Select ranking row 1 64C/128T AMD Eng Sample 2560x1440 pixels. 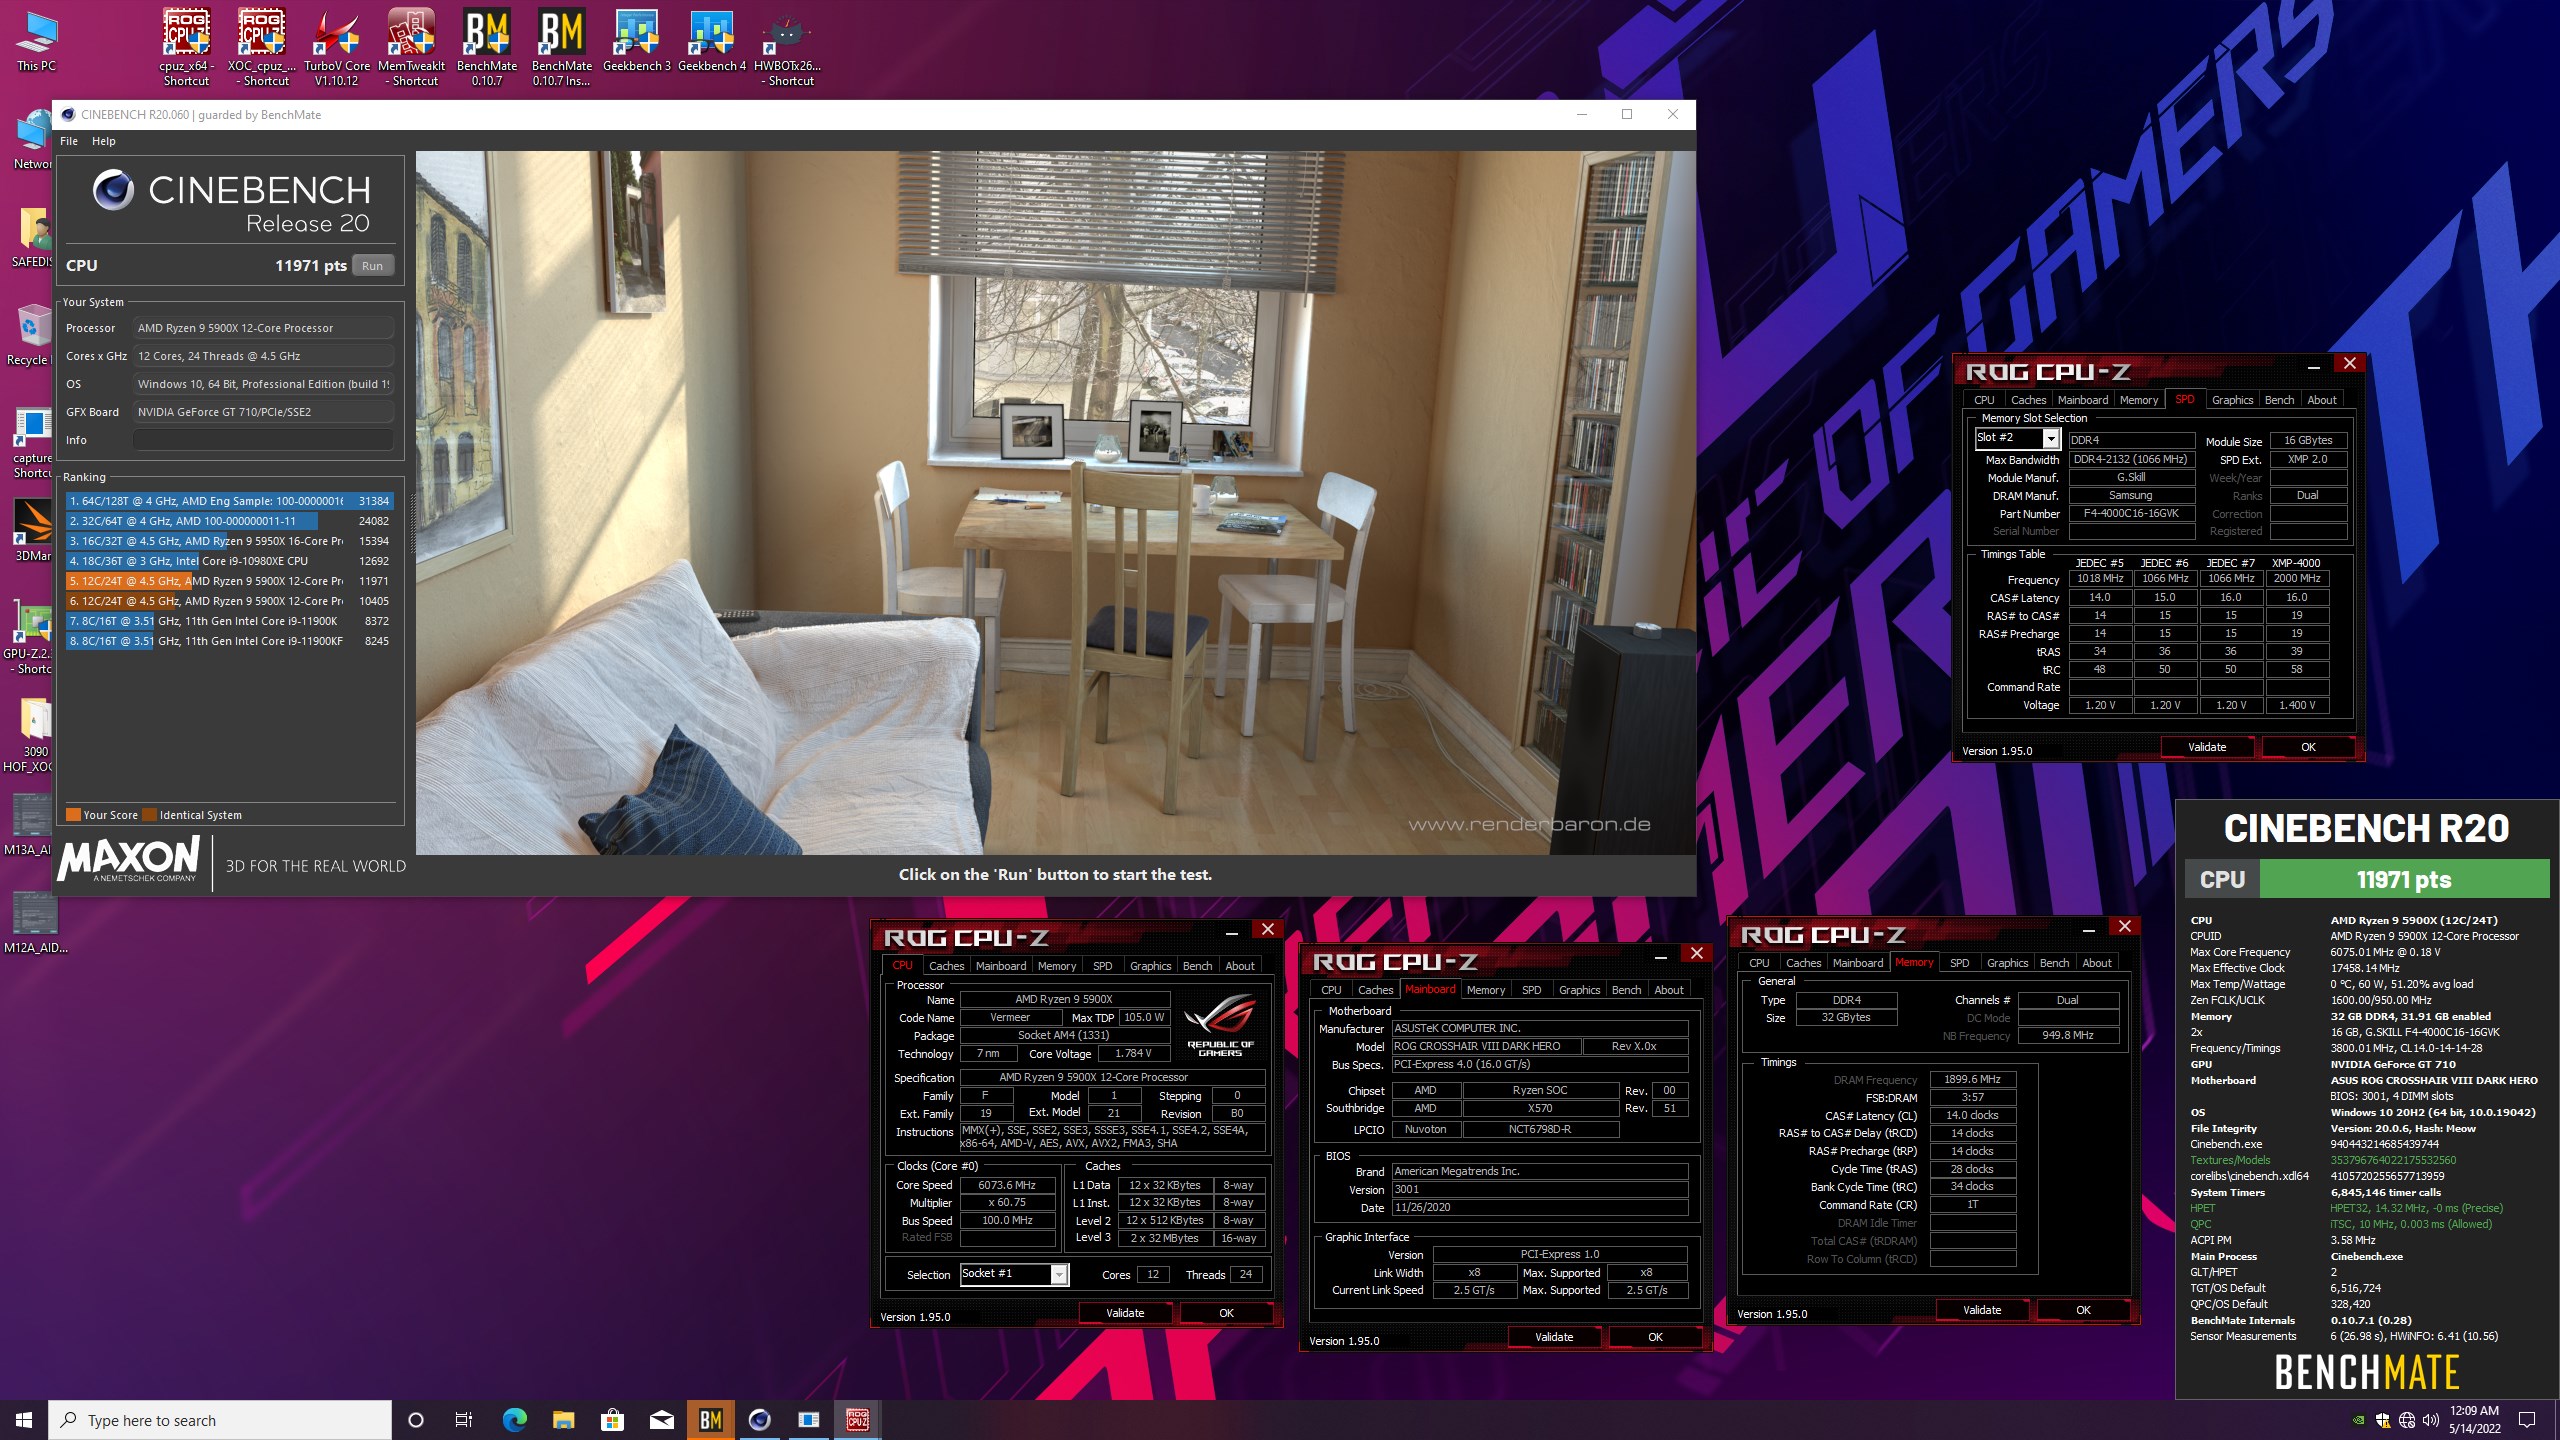tap(229, 501)
